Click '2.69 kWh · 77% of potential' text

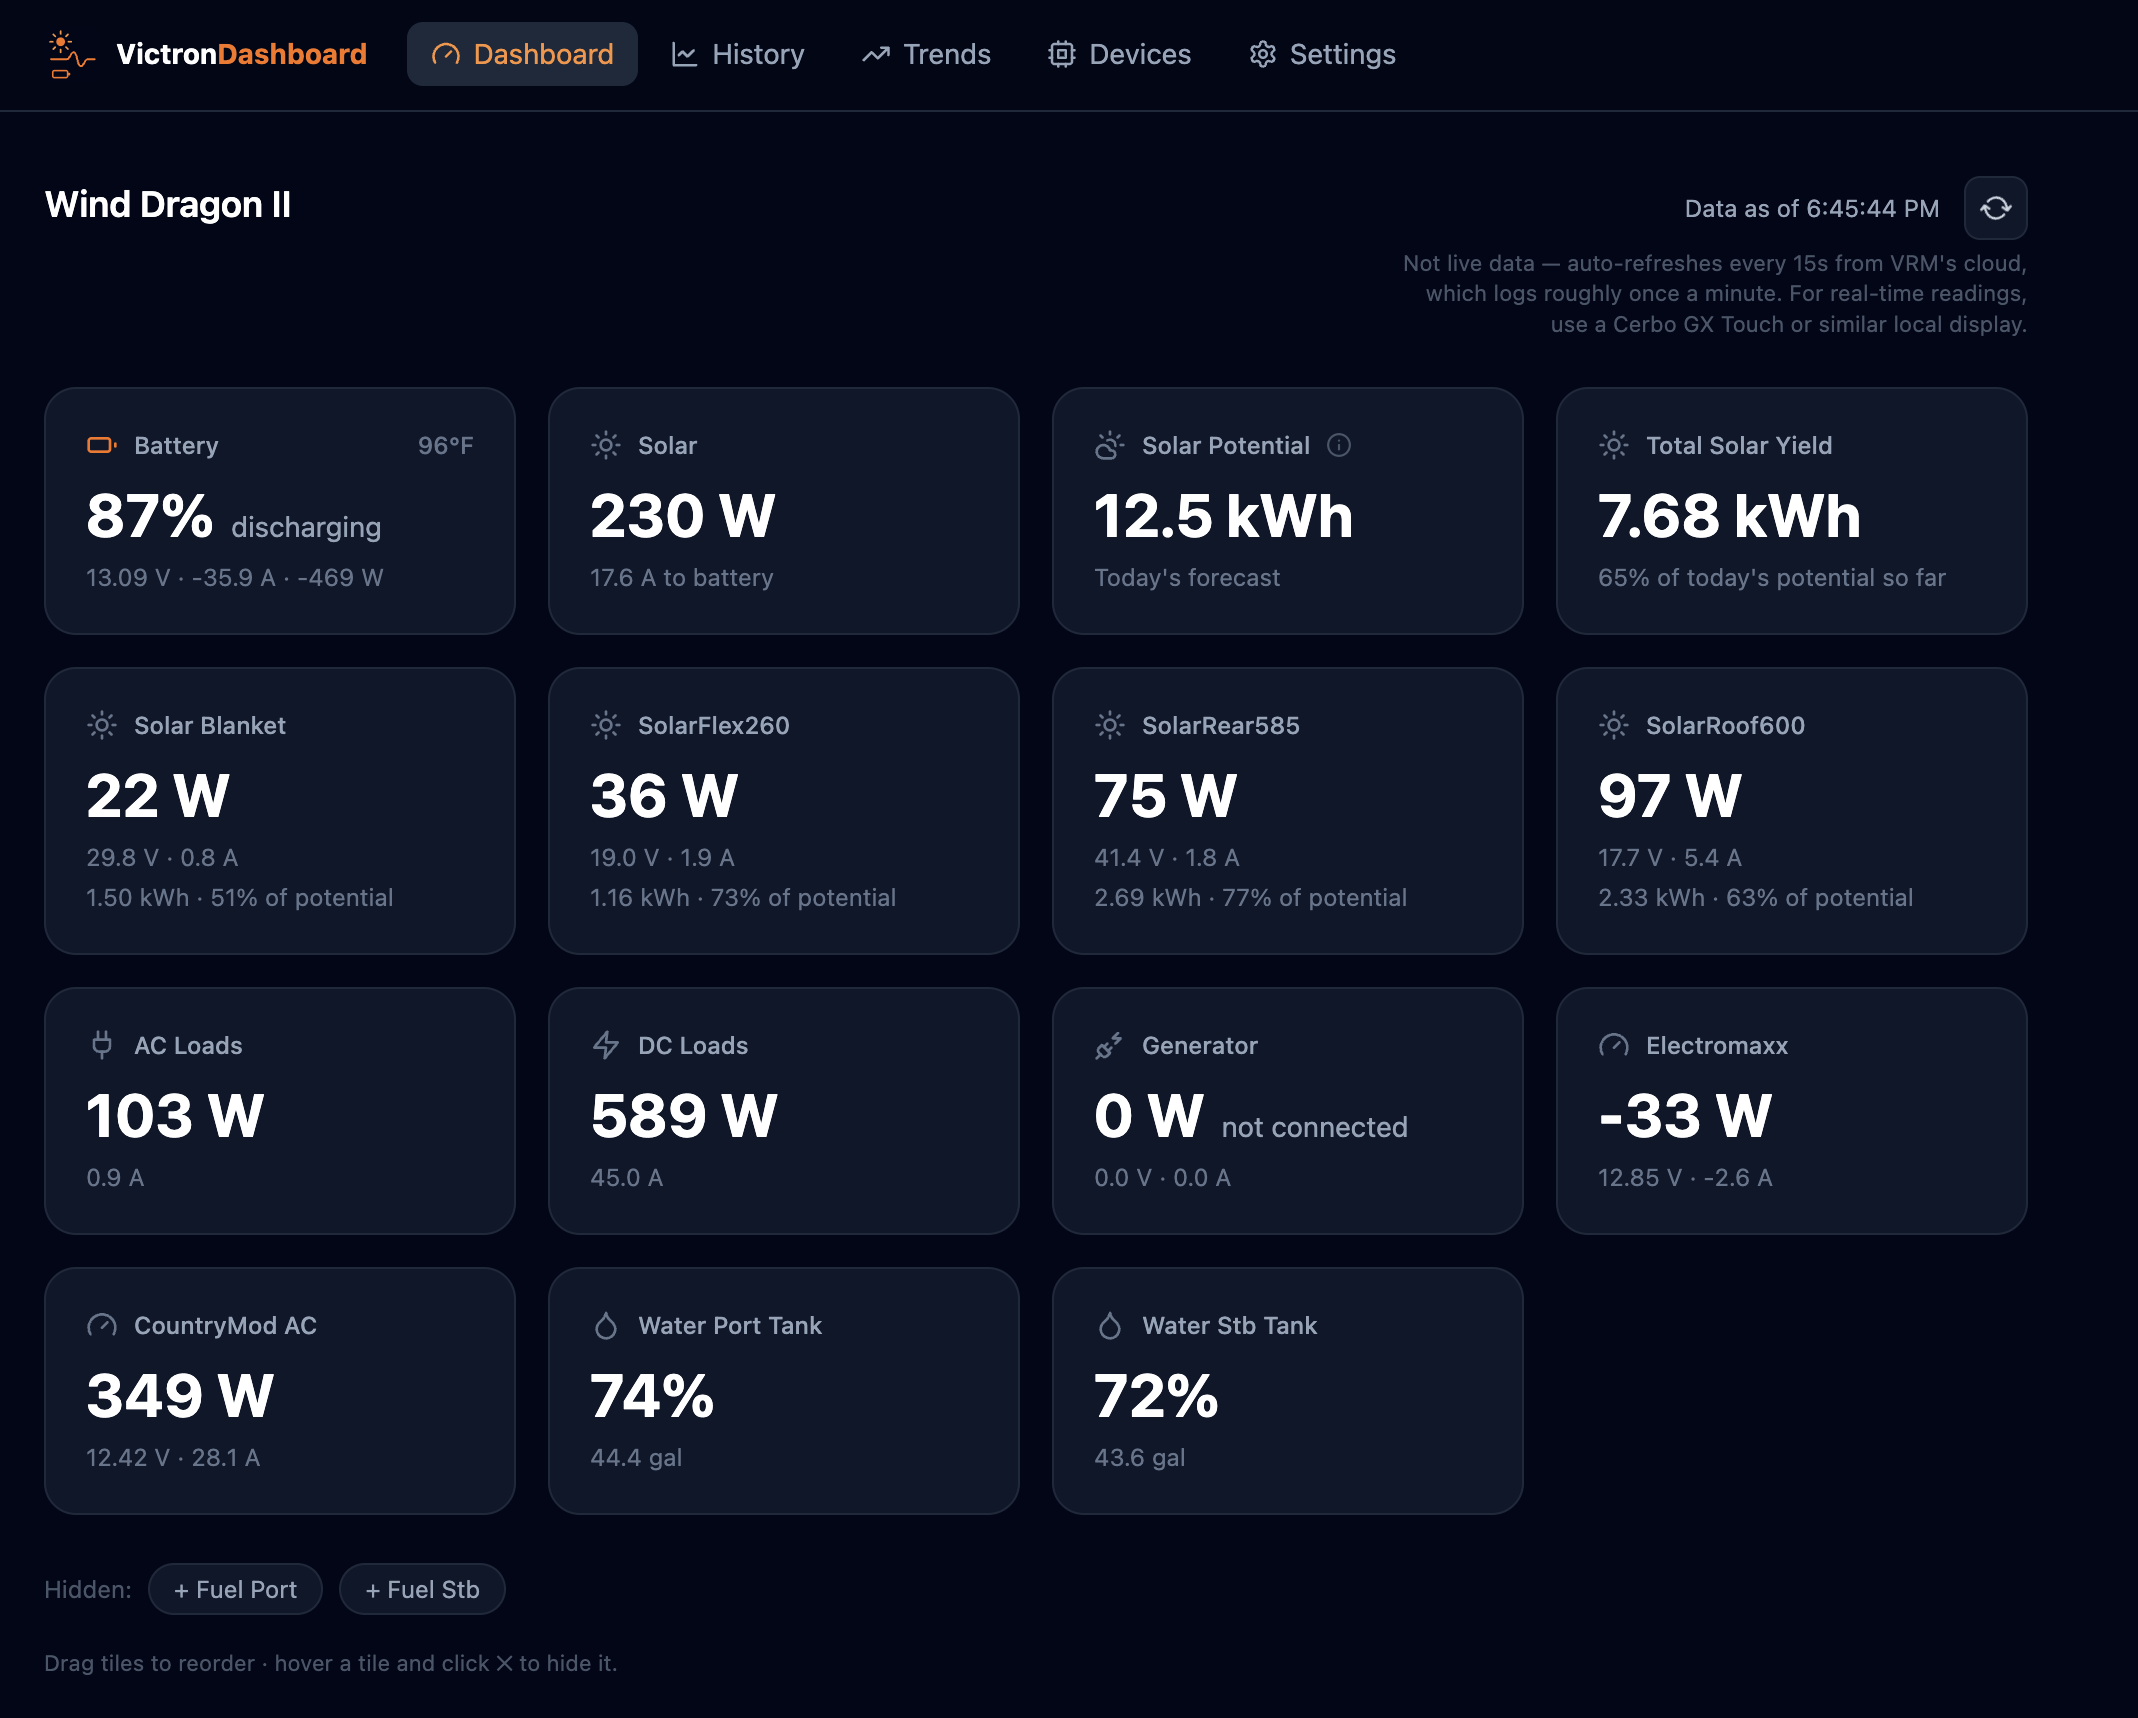click(x=1250, y=897)
